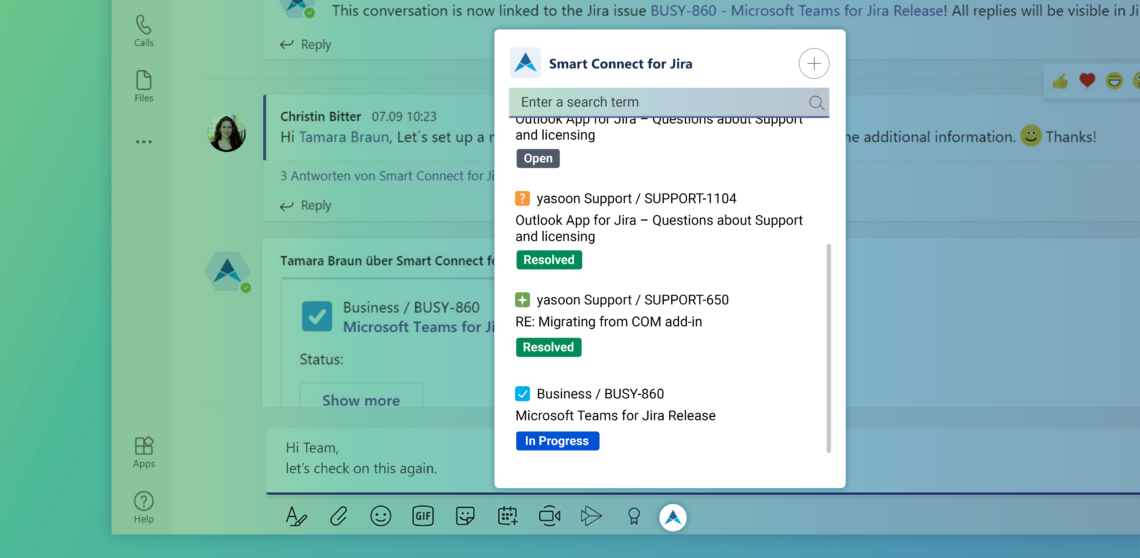React with the red heart emoji

pos(1087,81)
